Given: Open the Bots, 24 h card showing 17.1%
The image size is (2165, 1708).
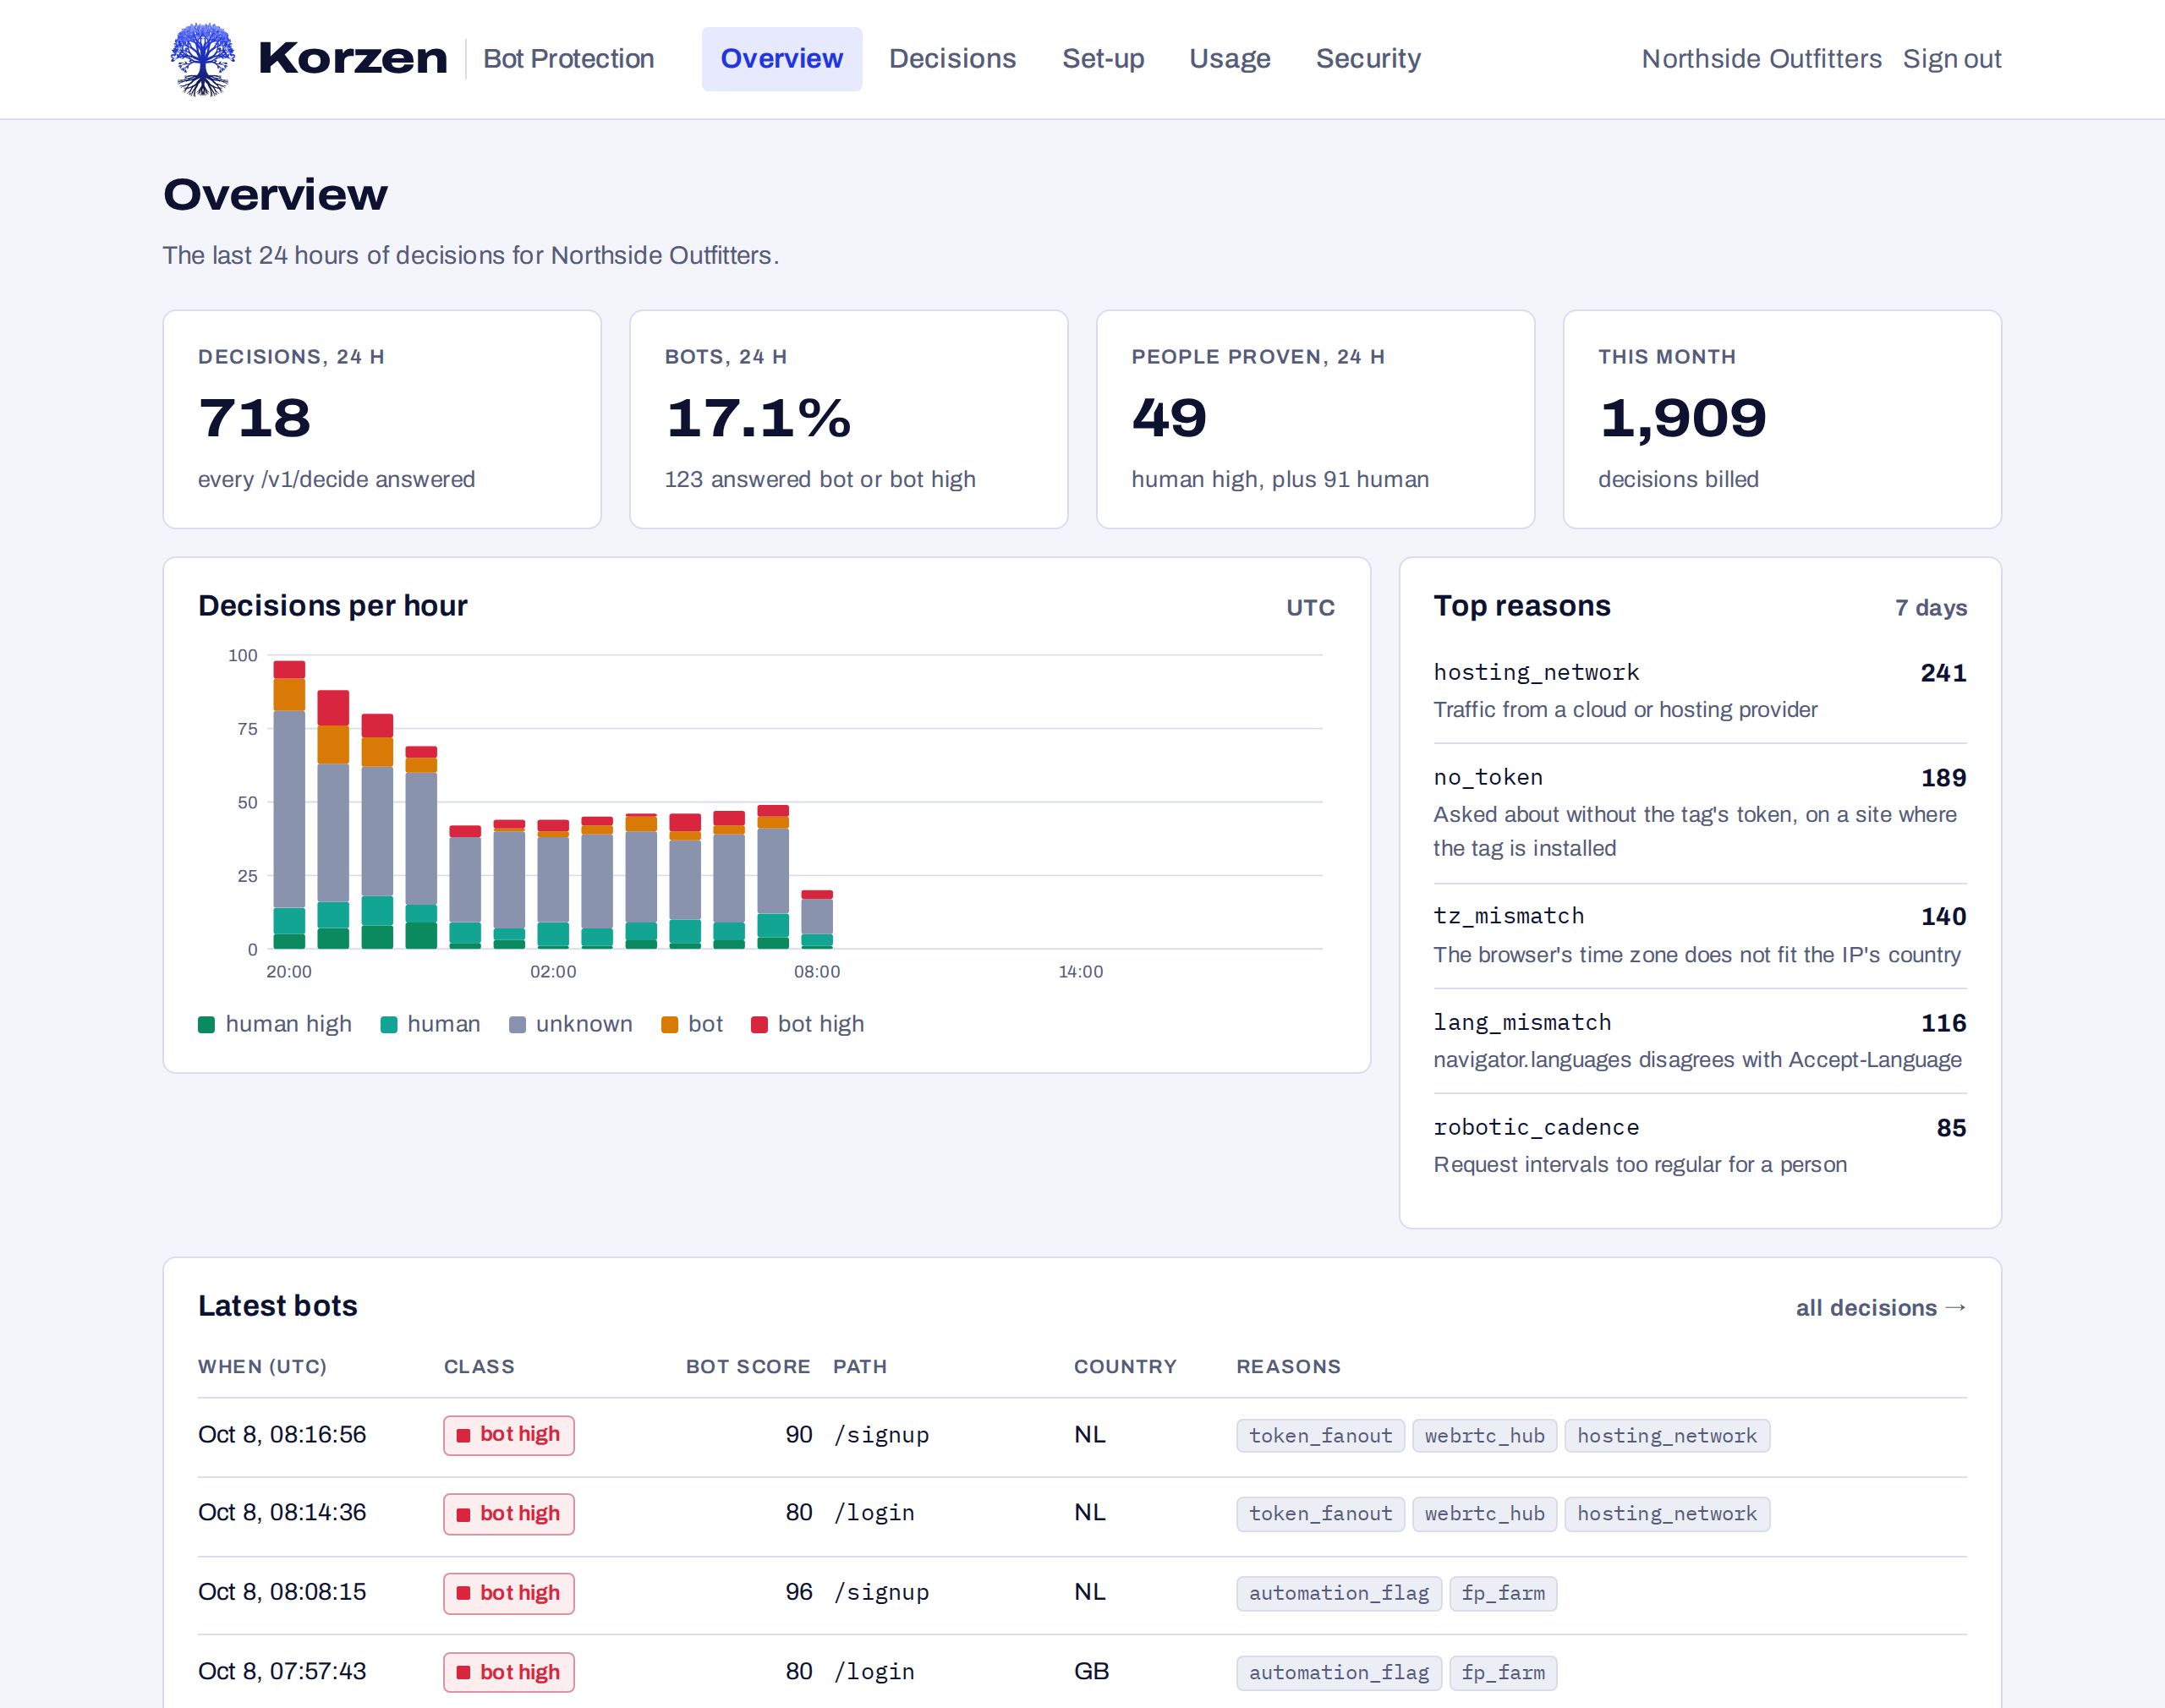Looking at the screenshot, I should 848,419.
